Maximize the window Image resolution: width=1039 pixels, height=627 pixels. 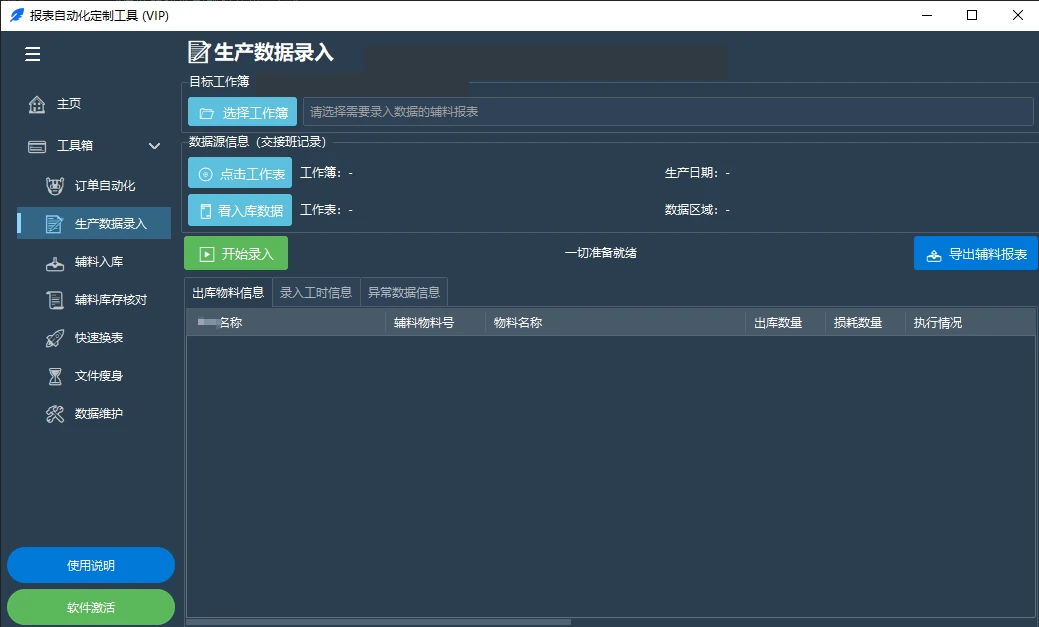click(x=972, y=15)
